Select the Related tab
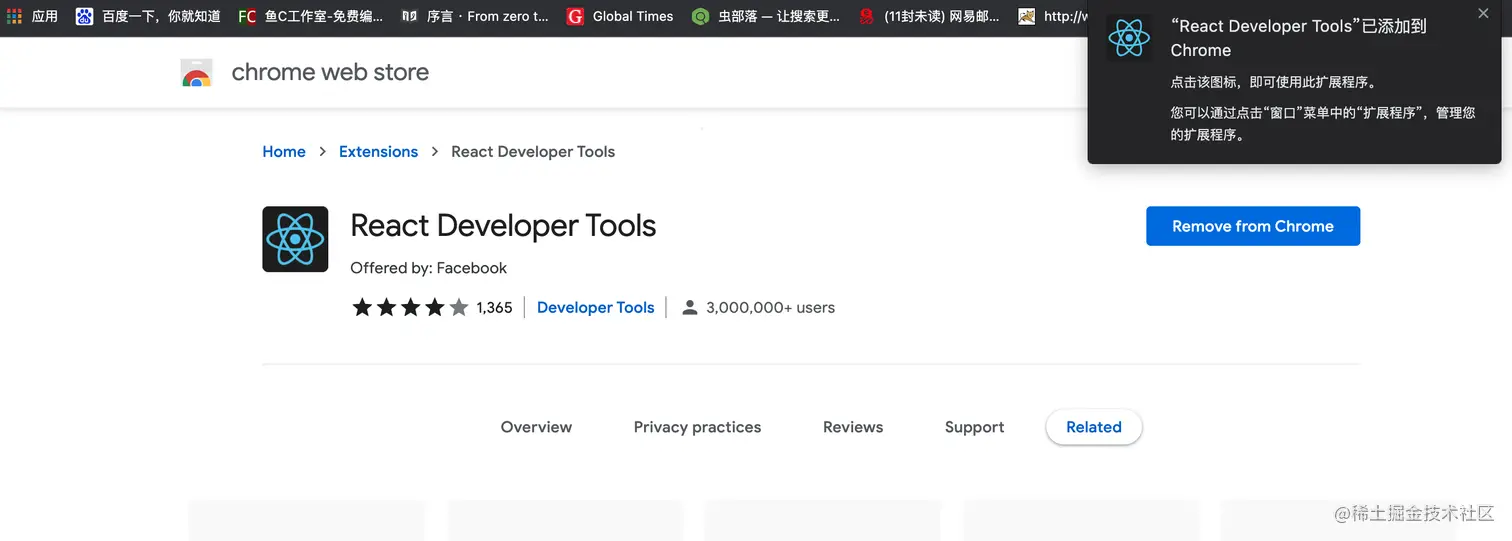Viewport: 1512px width, 541px height. (x=1094, y=427)
